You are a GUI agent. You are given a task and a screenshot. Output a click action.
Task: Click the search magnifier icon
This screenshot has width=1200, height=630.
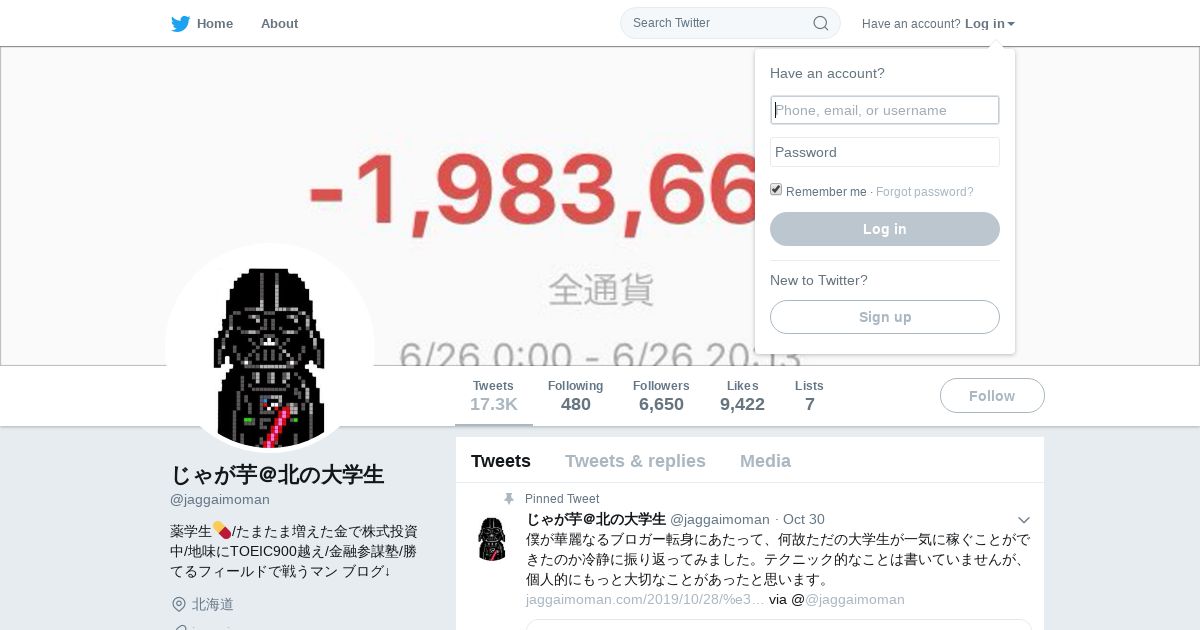[820, 23]
